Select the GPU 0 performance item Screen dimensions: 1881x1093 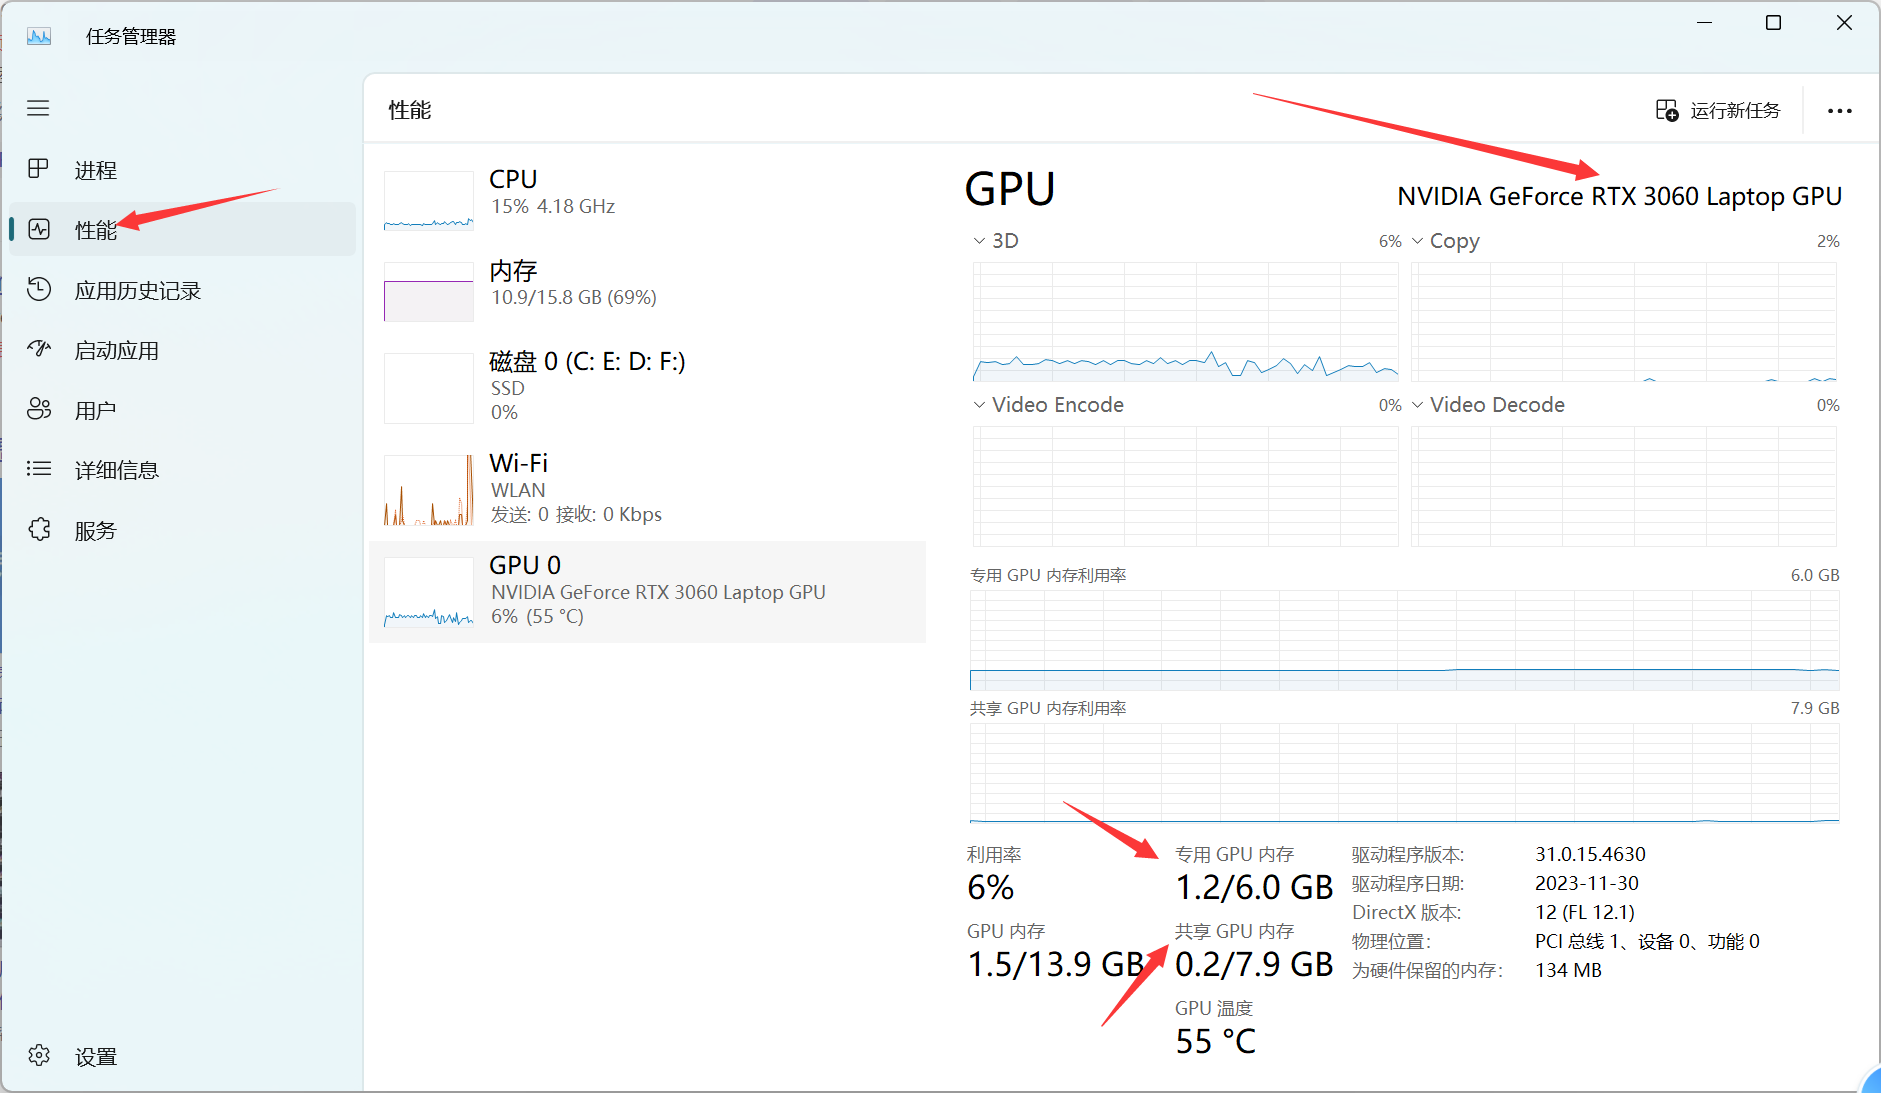point(648,591)
